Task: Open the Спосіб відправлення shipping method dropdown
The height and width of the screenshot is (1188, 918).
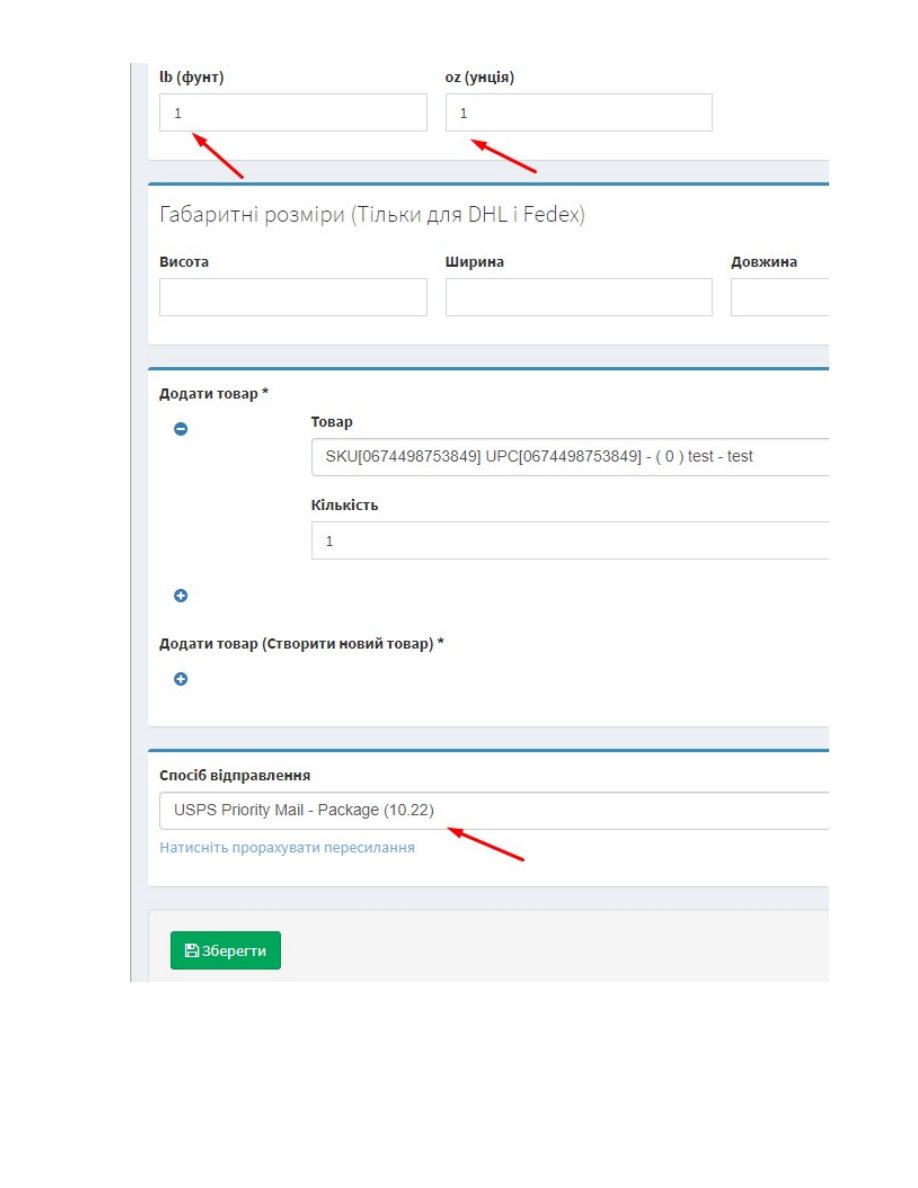Action: [x=494, y=811]
